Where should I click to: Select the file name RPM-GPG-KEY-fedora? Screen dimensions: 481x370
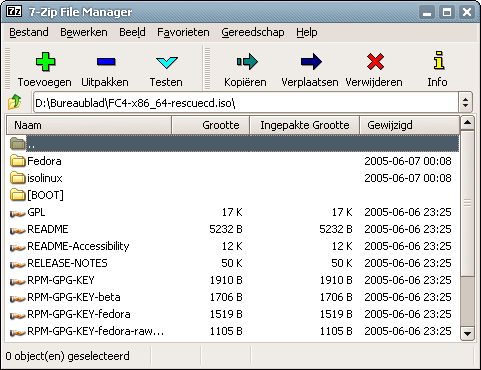[79, 314]
